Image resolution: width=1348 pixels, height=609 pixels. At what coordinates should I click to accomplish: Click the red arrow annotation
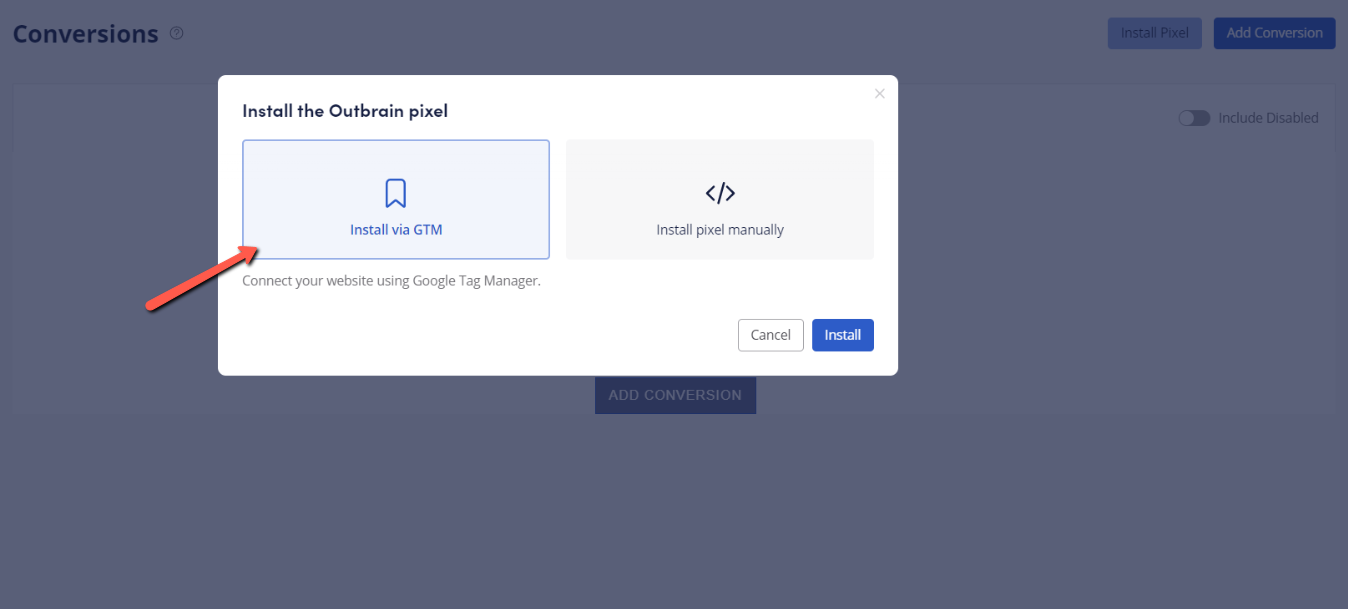click(x=202, y=277)
